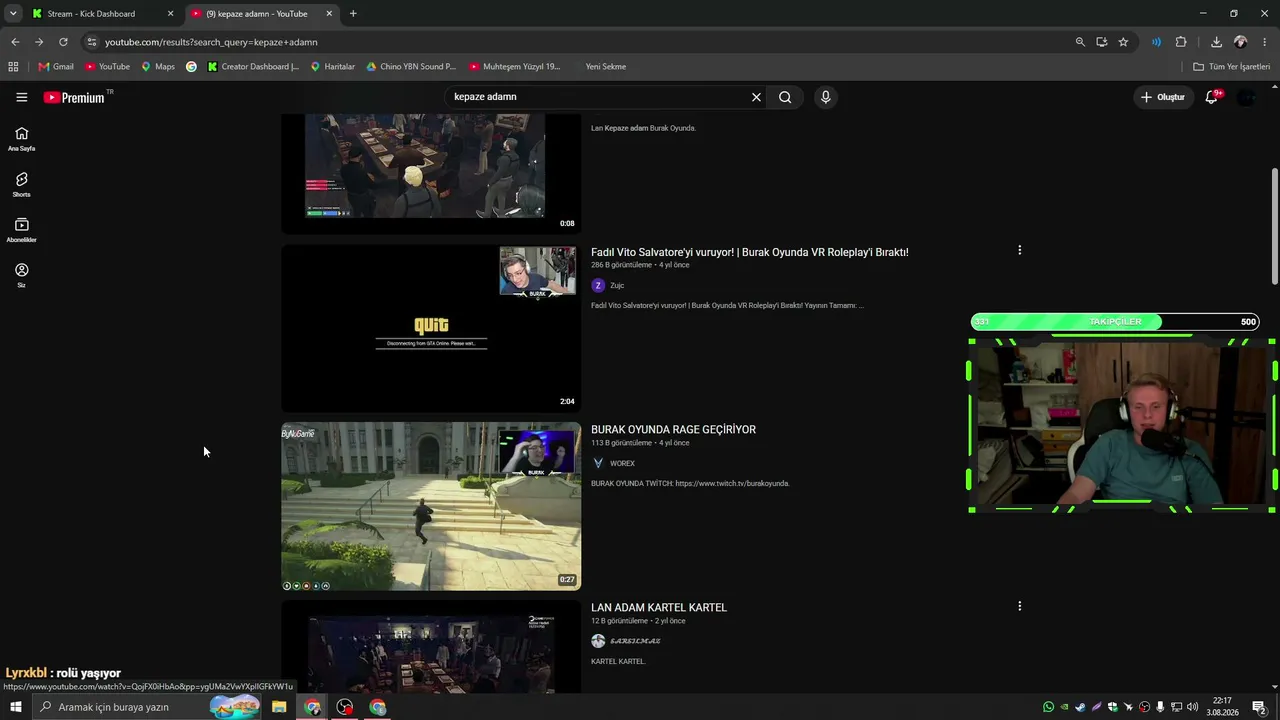Play the 0:08 Kepaze adam video thumbnail
This screenshot has height=720, width=1280.
coord(431,173)
